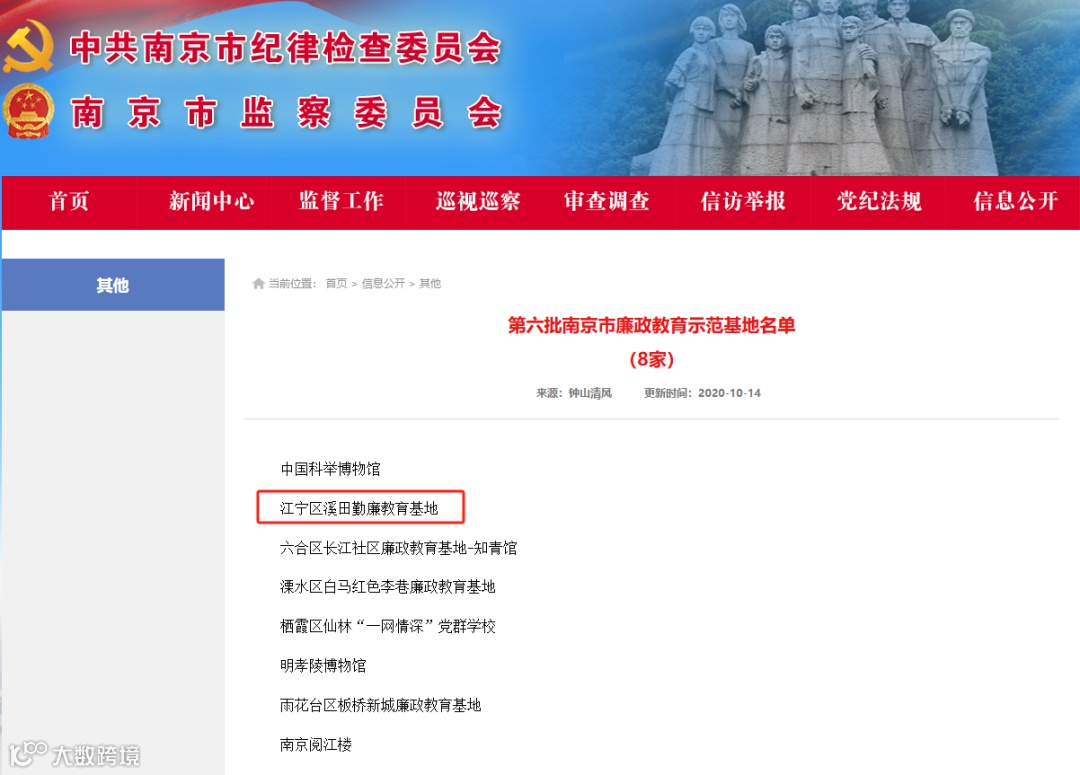
Task: Click the 其他 breadcrumb link
Action: pos(430,284)
